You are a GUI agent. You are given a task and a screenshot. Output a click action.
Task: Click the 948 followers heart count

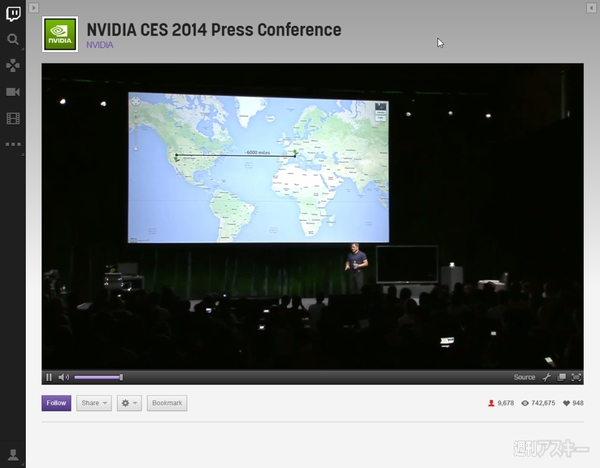coord(573,403)
